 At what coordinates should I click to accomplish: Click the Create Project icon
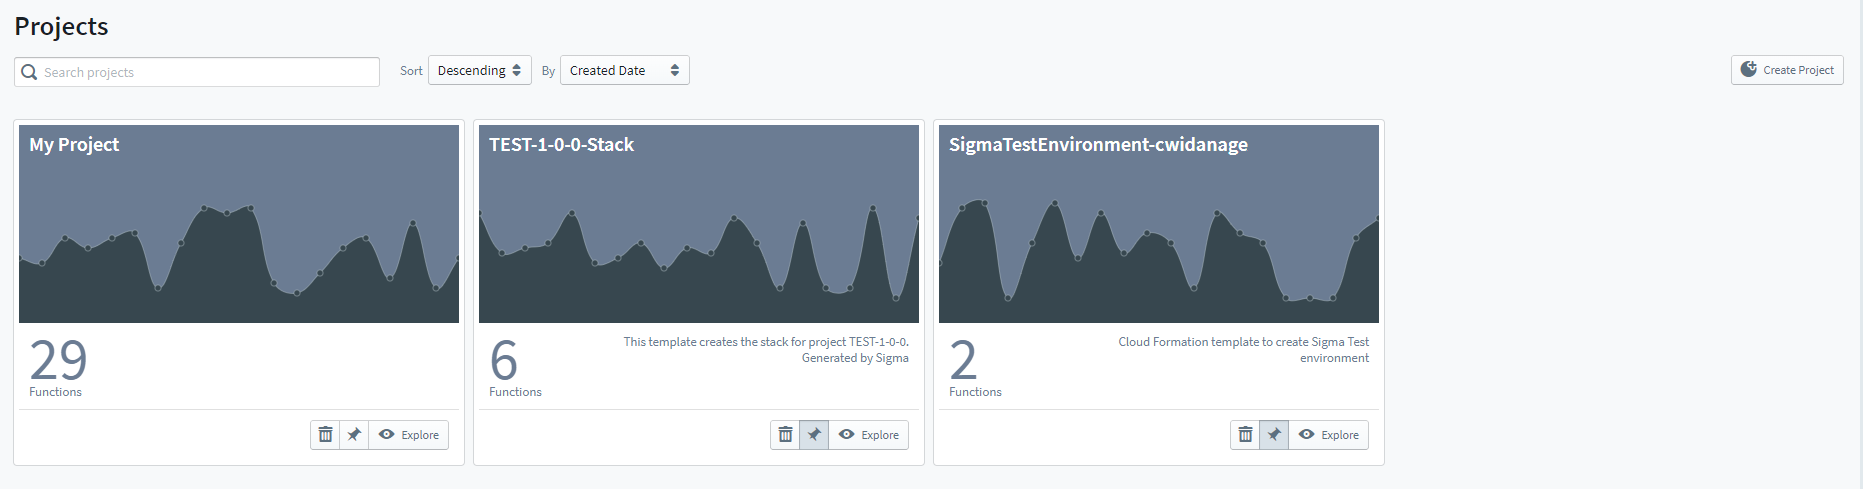tap(1748, 69)
